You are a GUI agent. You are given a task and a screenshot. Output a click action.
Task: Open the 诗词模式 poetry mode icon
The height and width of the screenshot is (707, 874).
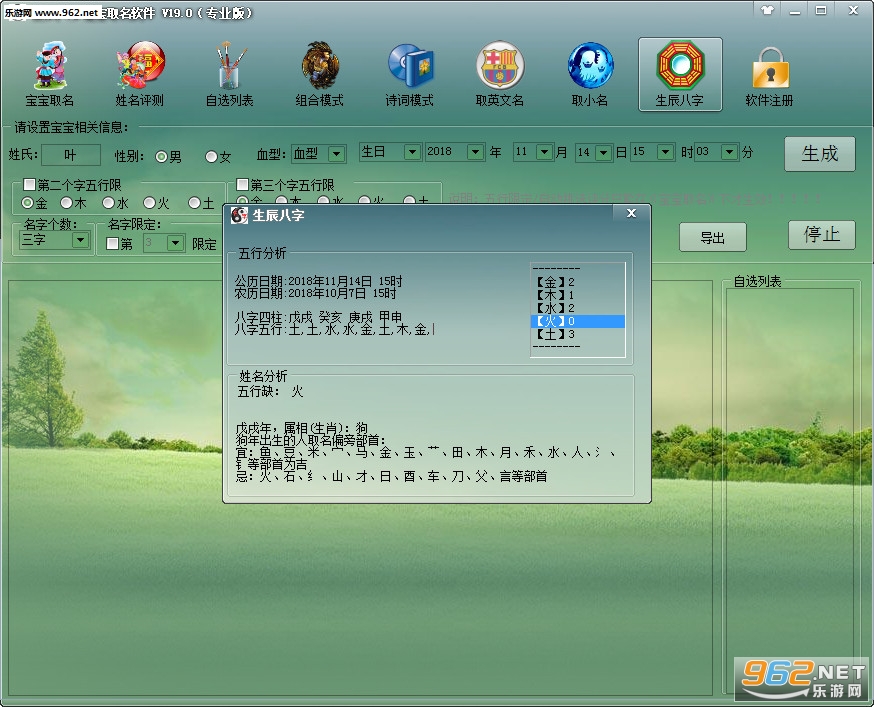[x=410, y=74]
